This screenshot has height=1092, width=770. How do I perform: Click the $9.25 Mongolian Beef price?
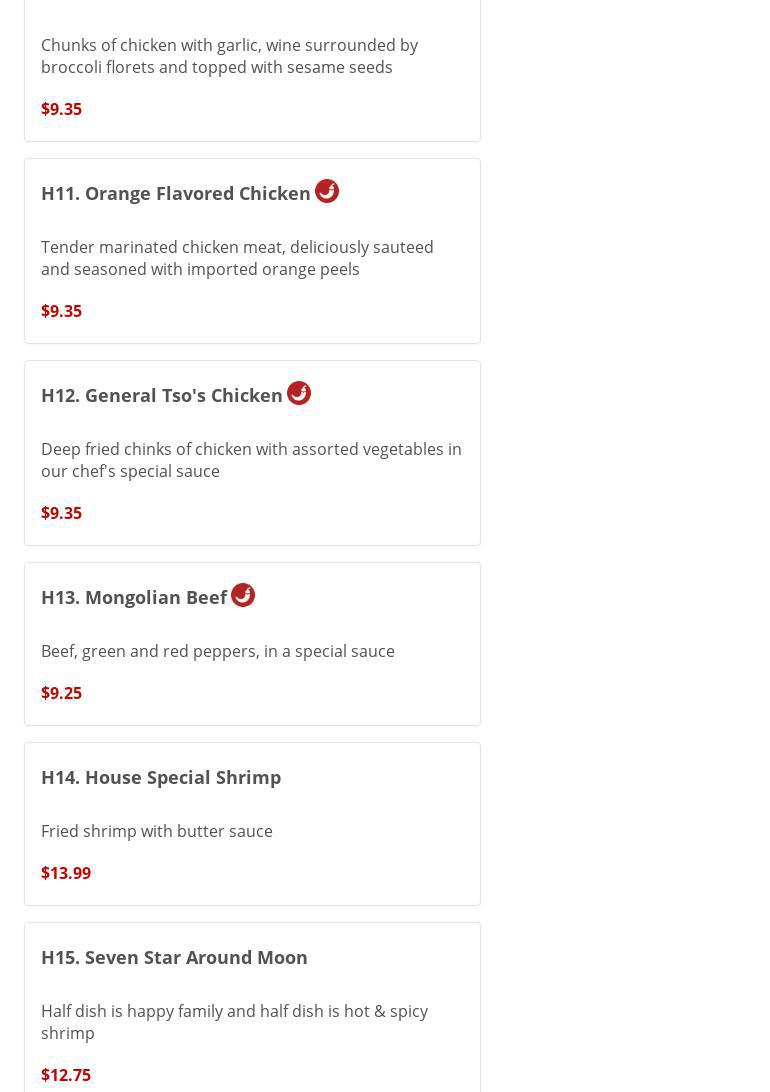tap(61, 693)
